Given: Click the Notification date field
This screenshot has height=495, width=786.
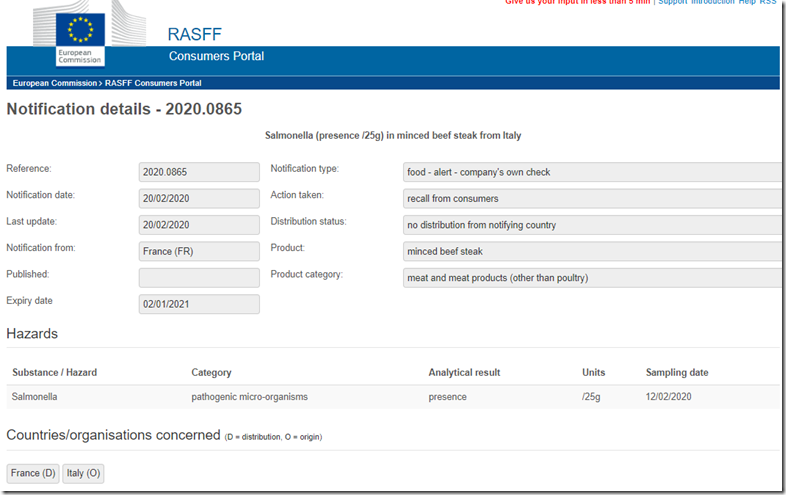Looking at the screenshot, I should [x=199, y=199].
